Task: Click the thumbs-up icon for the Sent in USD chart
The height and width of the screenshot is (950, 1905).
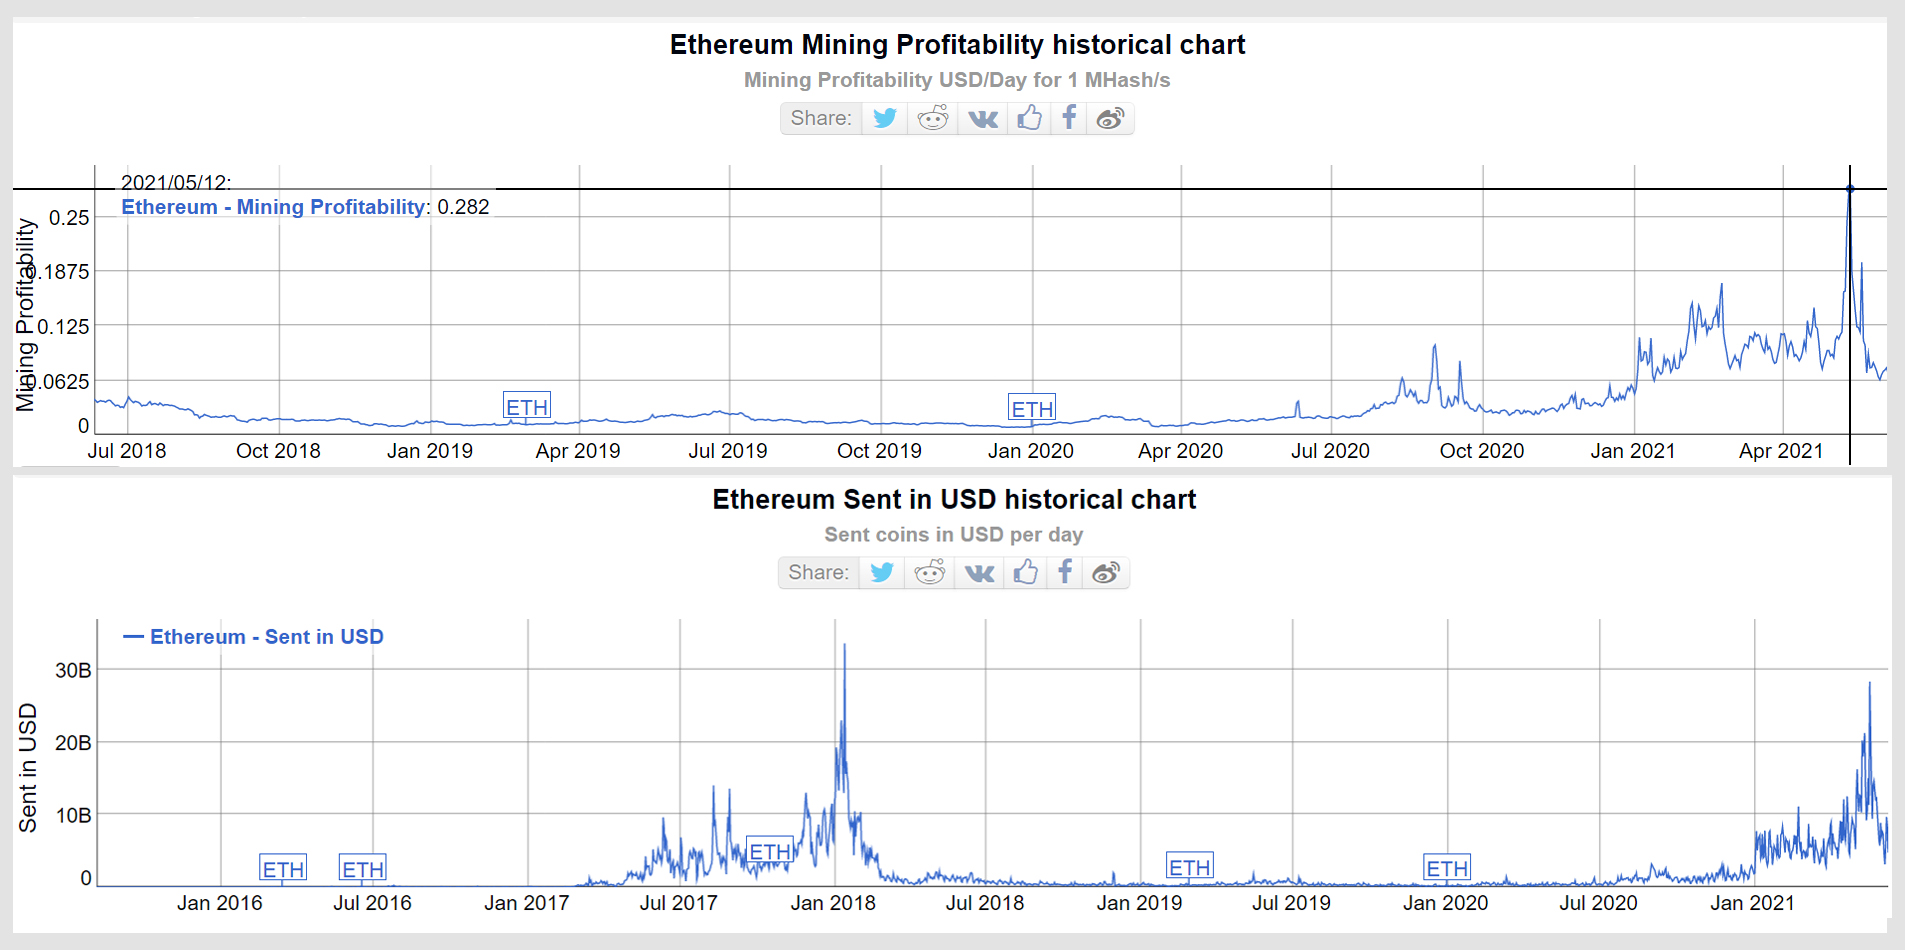Action: (1025, 572)
